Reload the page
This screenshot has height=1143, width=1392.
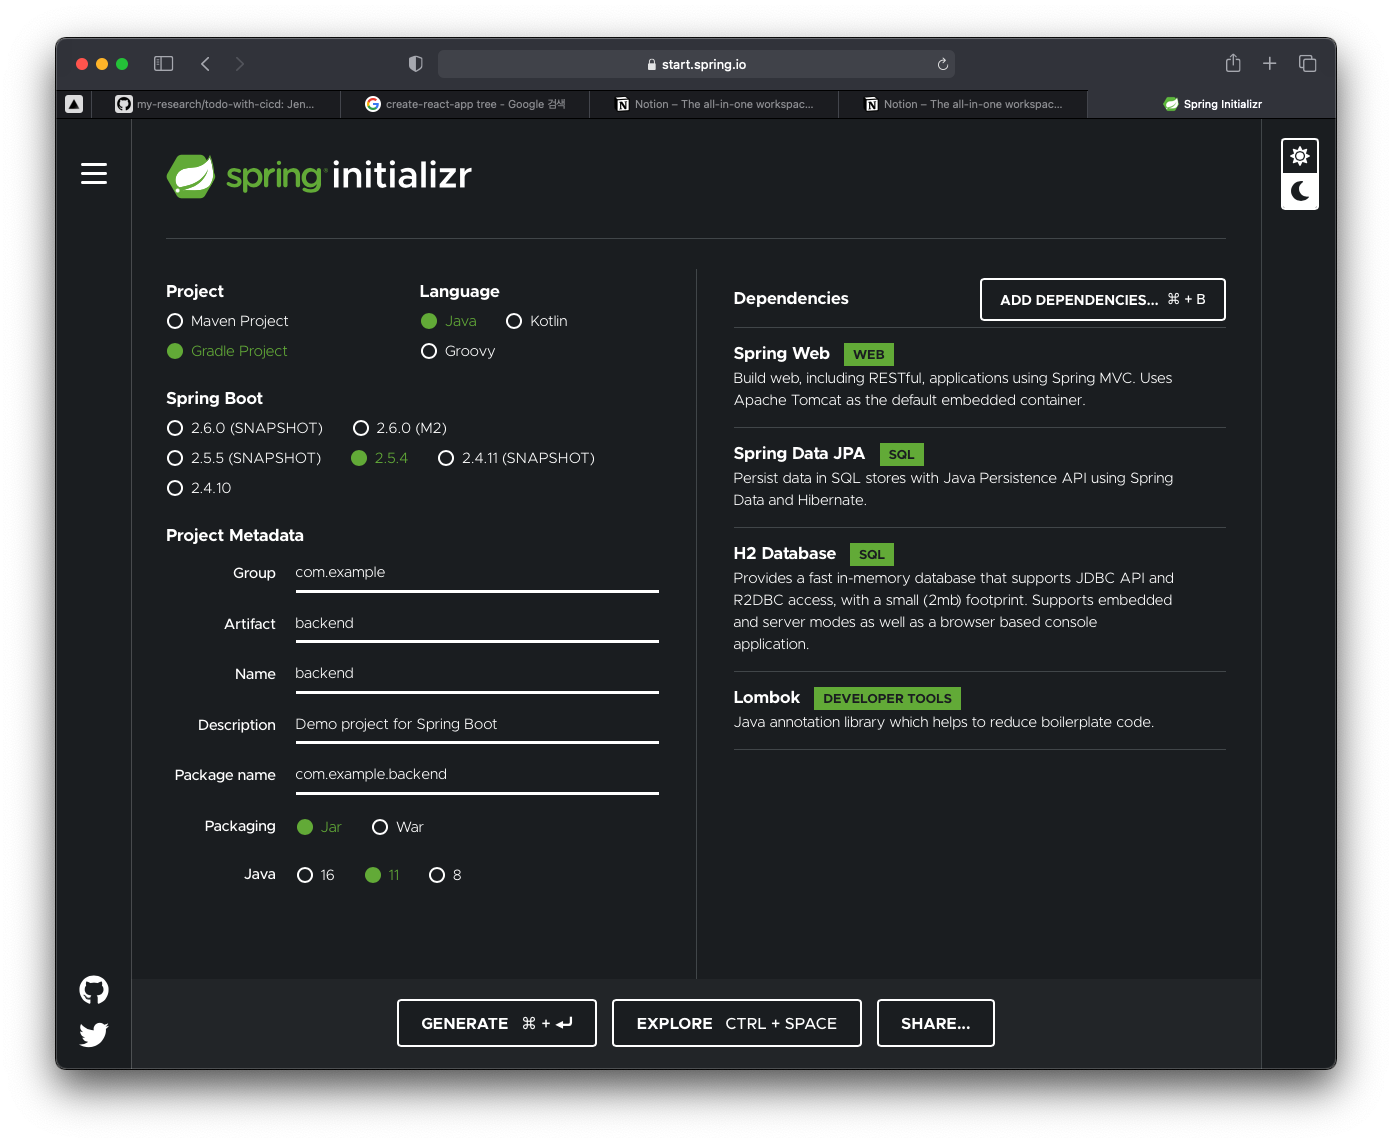[x=942, y=64]
